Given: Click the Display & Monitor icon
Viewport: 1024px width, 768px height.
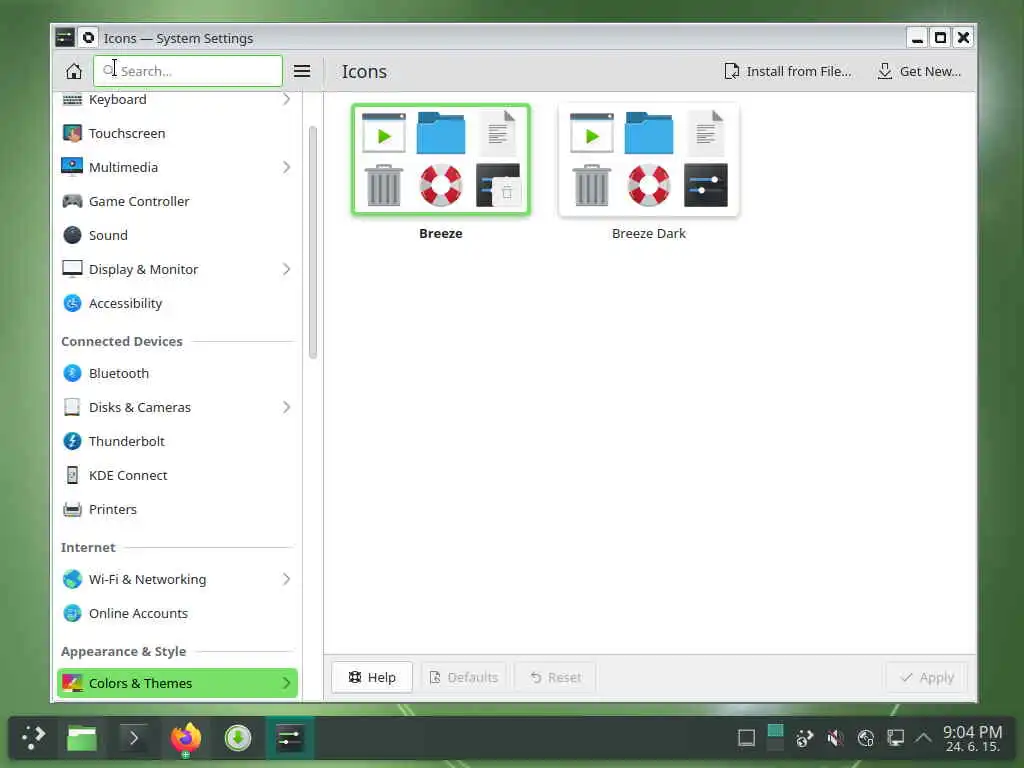Looking at the screenshot, I should tap(72, 269).
